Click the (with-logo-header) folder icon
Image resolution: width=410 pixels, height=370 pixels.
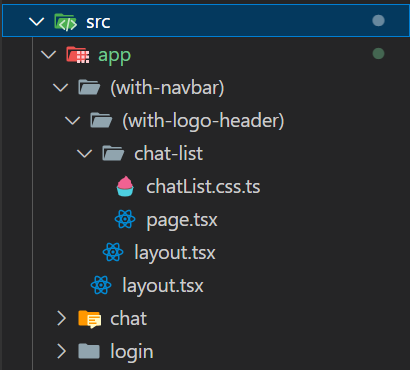[x=101, y=120]
